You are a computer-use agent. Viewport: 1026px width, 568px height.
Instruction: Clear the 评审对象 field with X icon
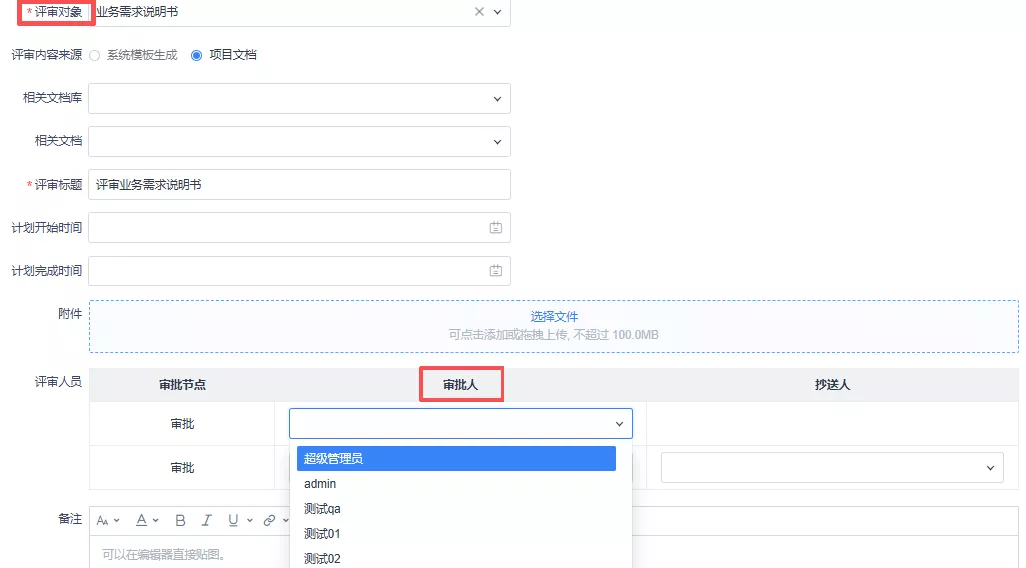pos(479,12)
